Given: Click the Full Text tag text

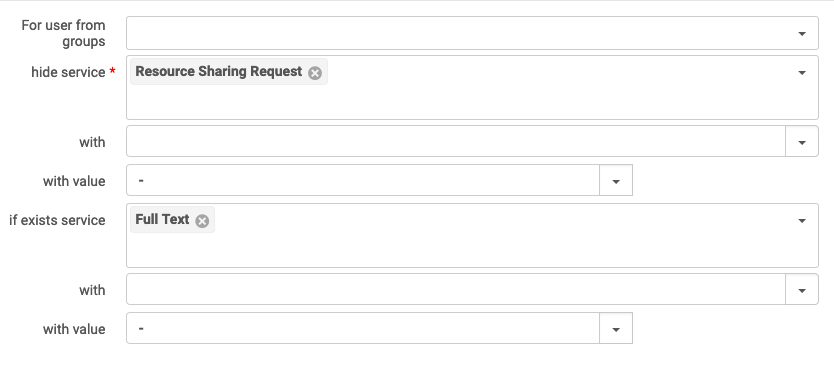Looking at the screenshot, I should (162, 220).
